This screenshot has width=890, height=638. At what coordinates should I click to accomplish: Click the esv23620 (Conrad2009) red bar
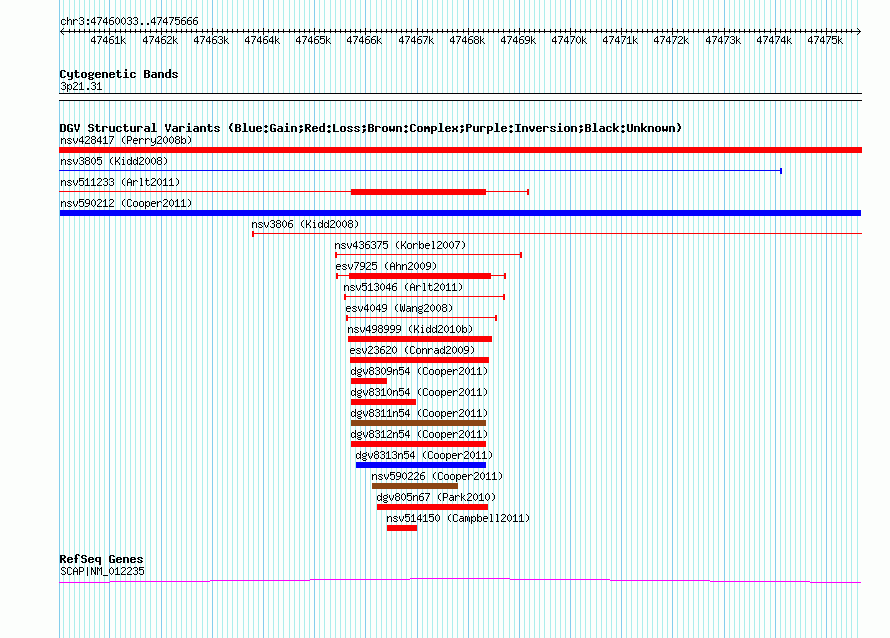pos(419,360)
